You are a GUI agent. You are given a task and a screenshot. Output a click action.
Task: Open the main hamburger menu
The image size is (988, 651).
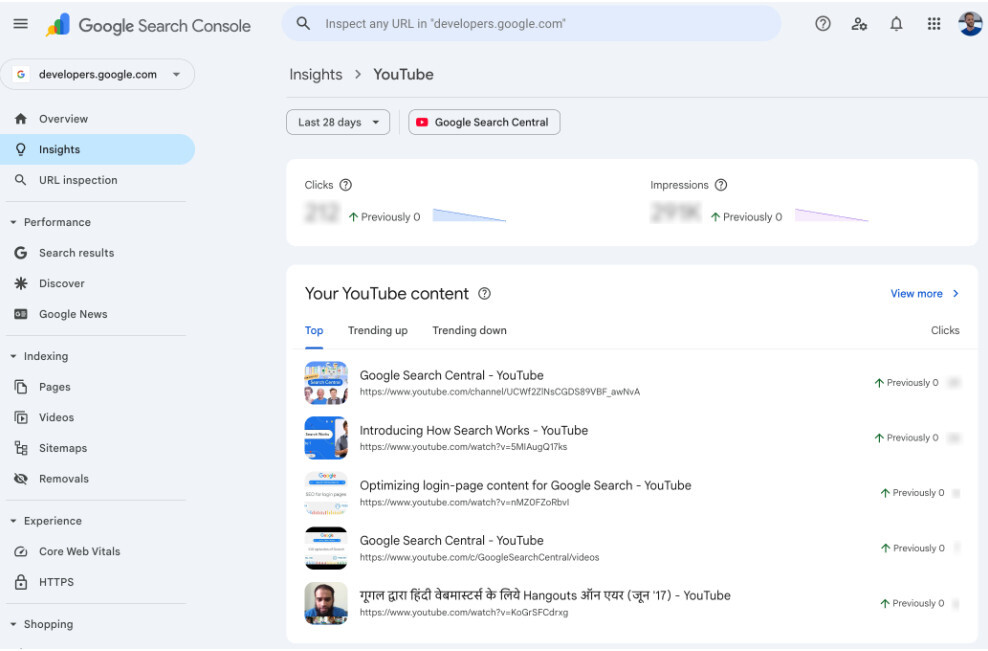click(20, 24)
